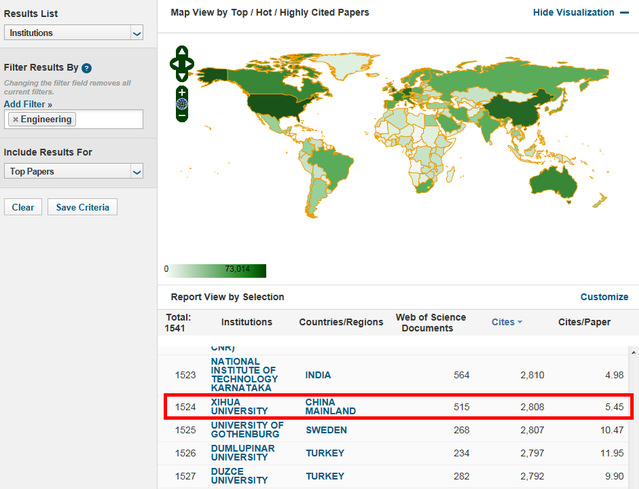Image resolution: width=639 pixels, height=489 pixels.
Task: Zoom out of the map with minus
Action: 181,115
